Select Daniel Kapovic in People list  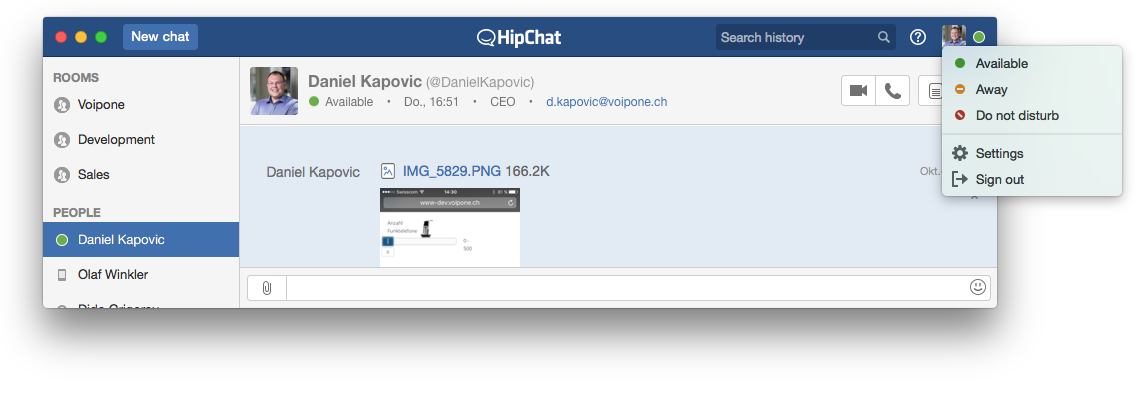pyautogui.click(x=141, y=240)
